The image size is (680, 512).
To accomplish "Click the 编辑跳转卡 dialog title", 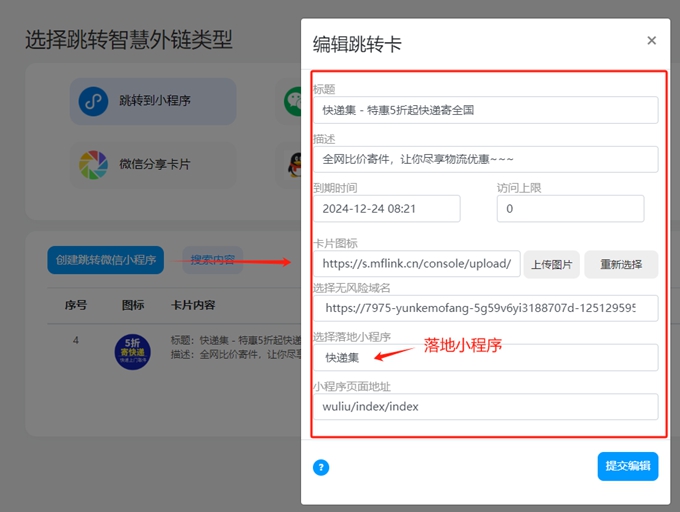I will (x=357, y=44).
